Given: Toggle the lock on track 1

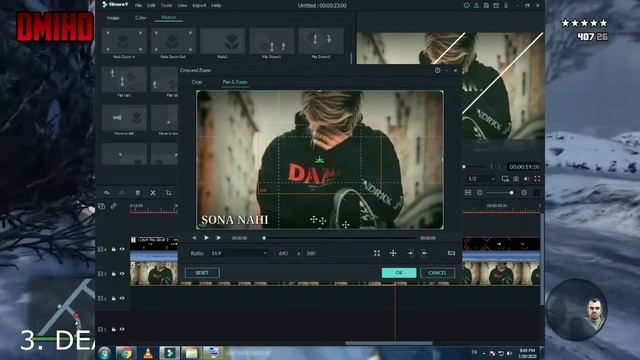Looking at the screenshot, I should [113, 329].
